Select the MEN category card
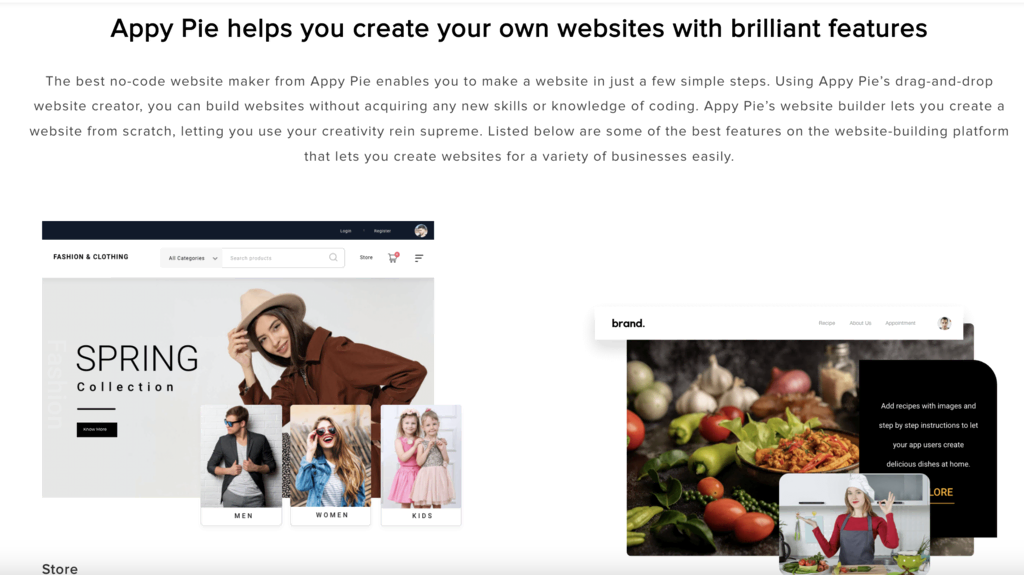The image size is (1024, 575). (x=241, y=465)
